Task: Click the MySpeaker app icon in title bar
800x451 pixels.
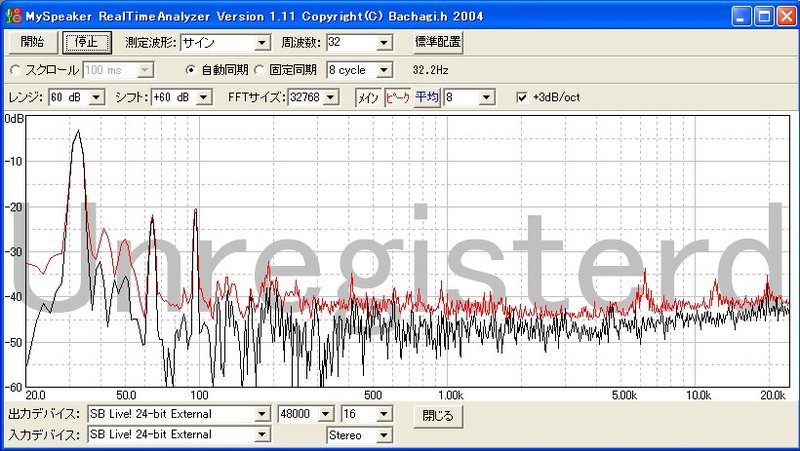Action: click(12, 15)
